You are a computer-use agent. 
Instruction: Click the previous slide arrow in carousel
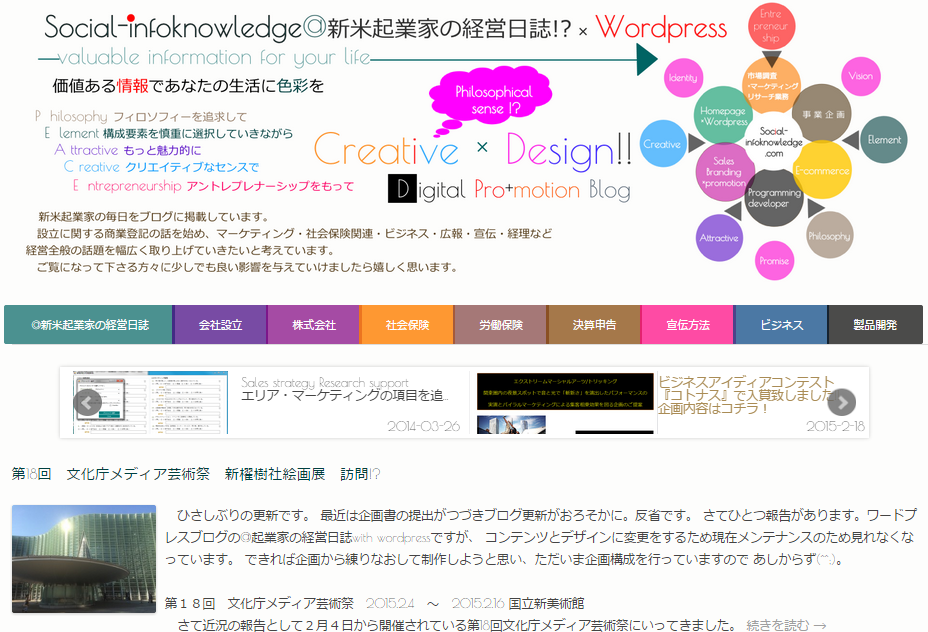pyautogui.click(x=88, y=403)
